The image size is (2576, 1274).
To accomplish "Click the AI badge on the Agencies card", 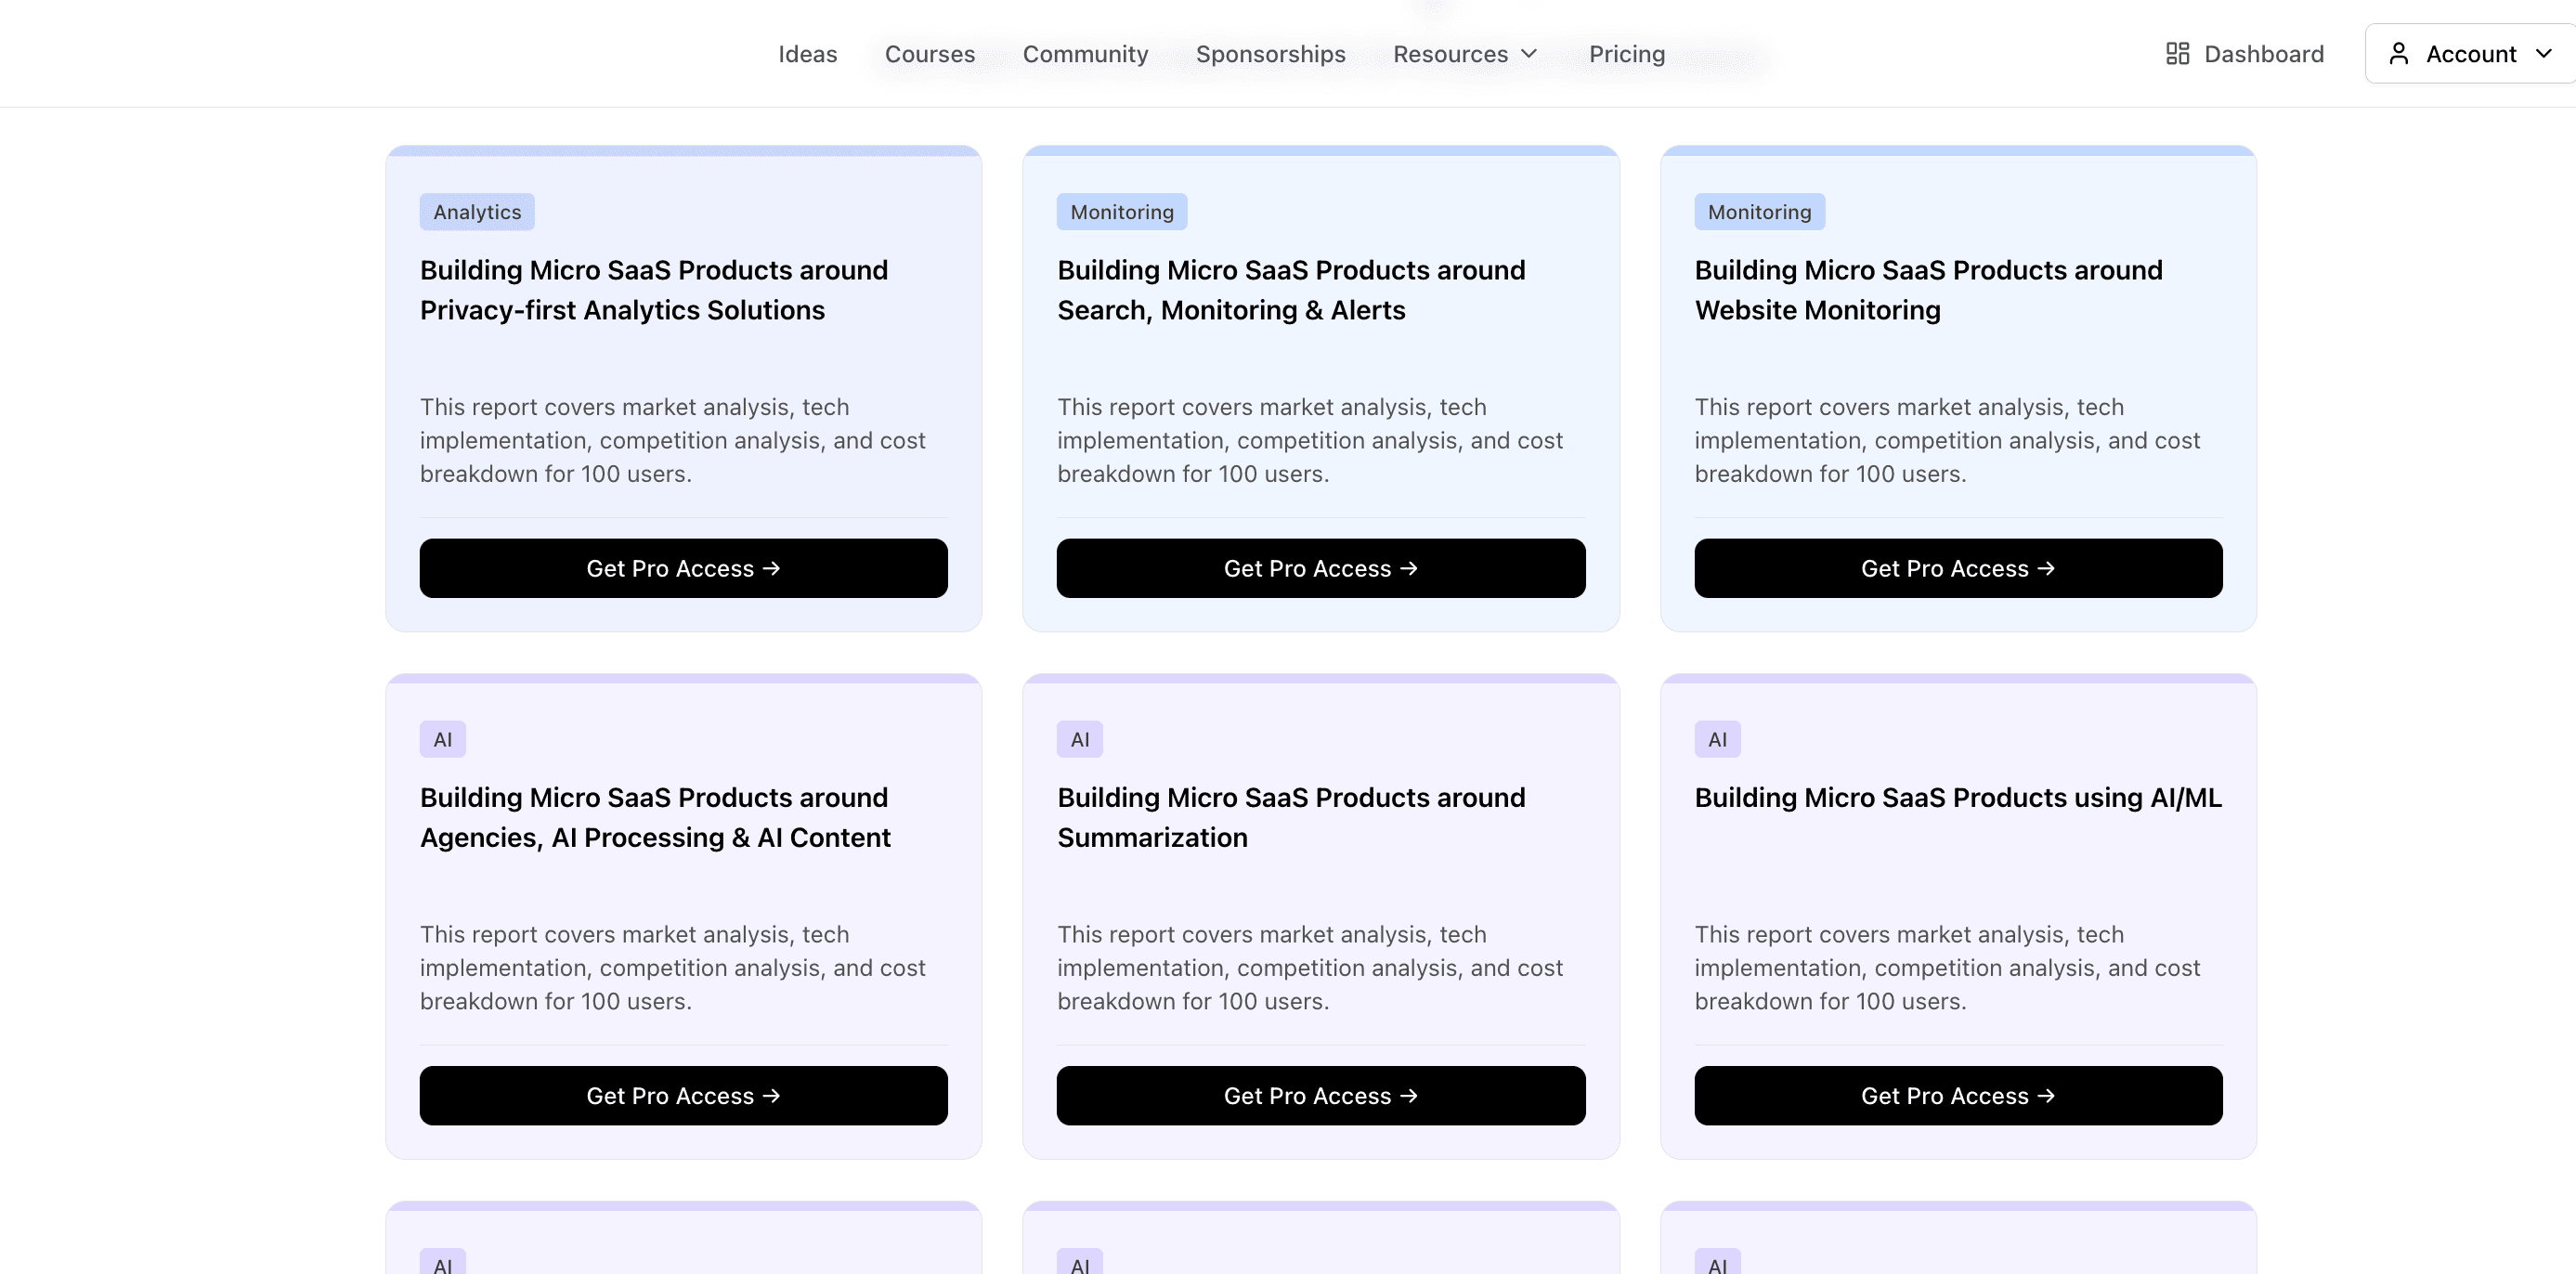I will 443,739.
